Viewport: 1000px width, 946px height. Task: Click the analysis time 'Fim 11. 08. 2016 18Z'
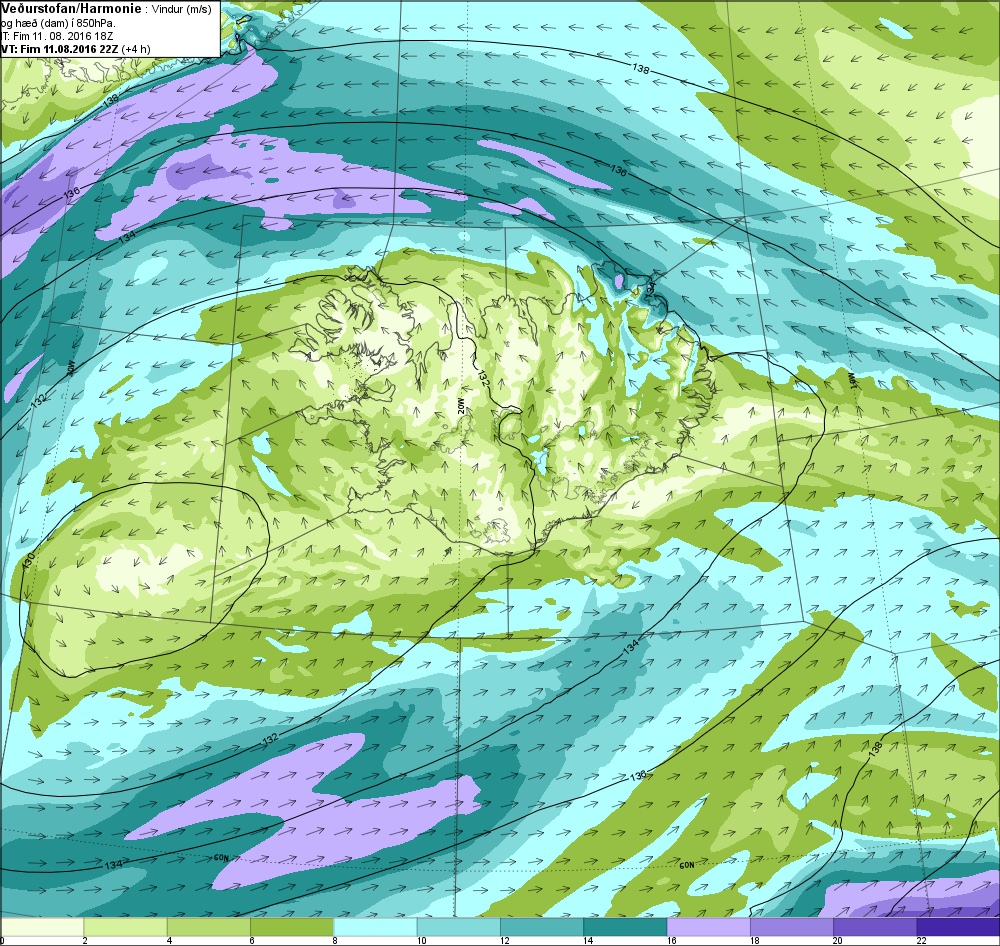tap(62, 36)
